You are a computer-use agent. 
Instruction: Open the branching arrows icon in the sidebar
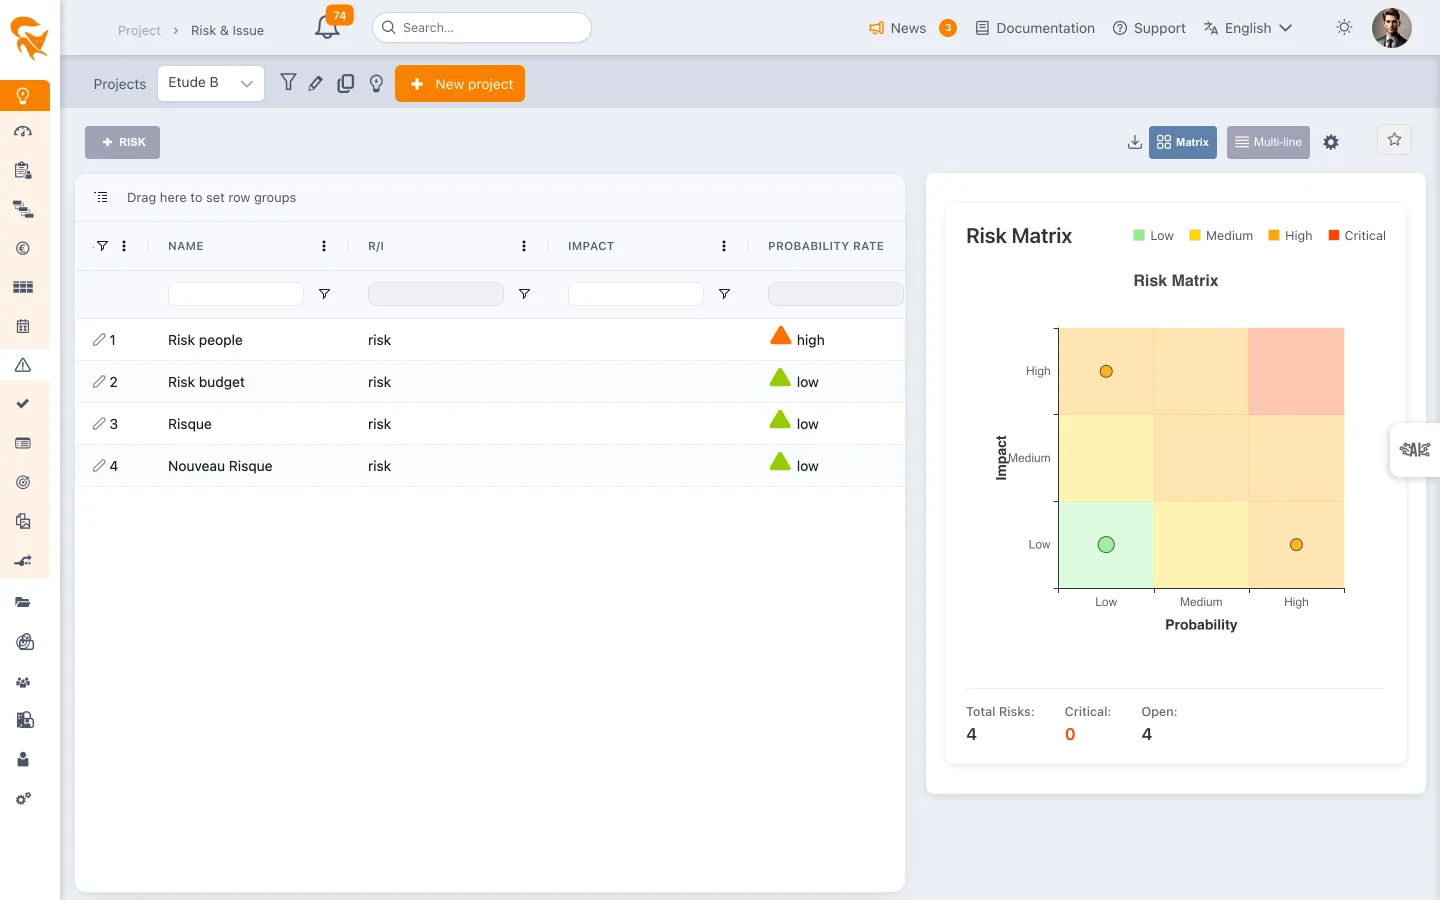(23, 560)
